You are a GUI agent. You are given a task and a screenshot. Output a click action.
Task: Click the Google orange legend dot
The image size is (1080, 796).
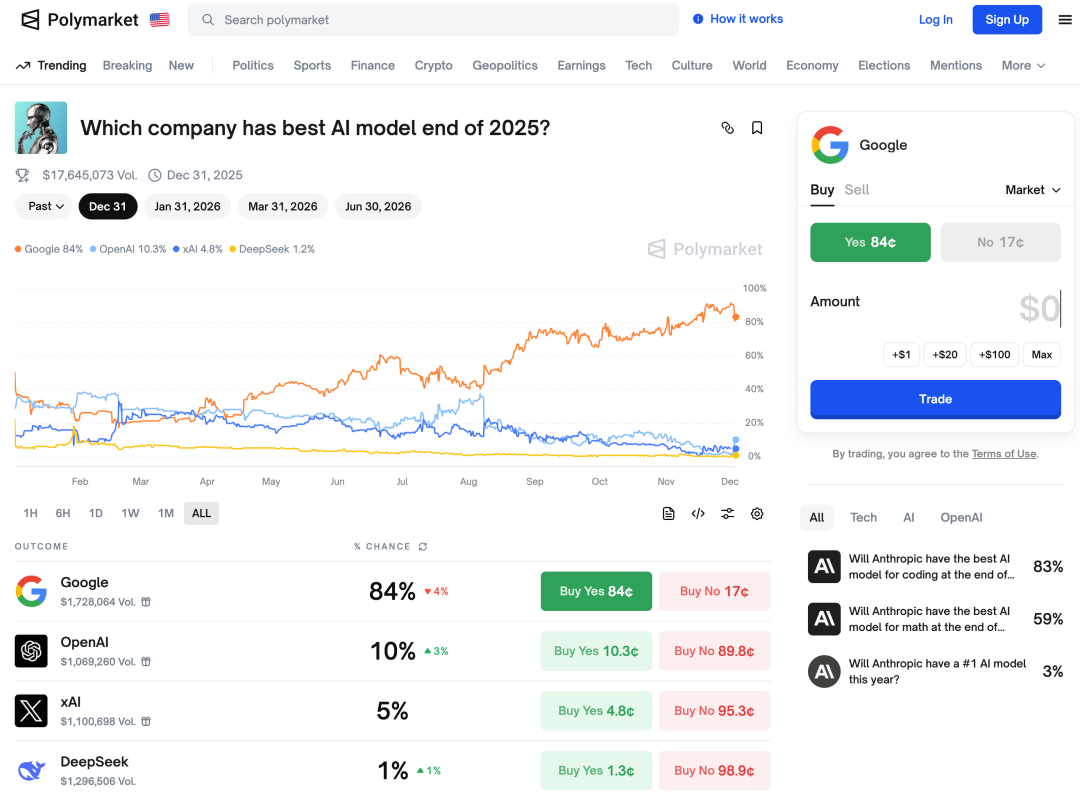coord(18,249)
